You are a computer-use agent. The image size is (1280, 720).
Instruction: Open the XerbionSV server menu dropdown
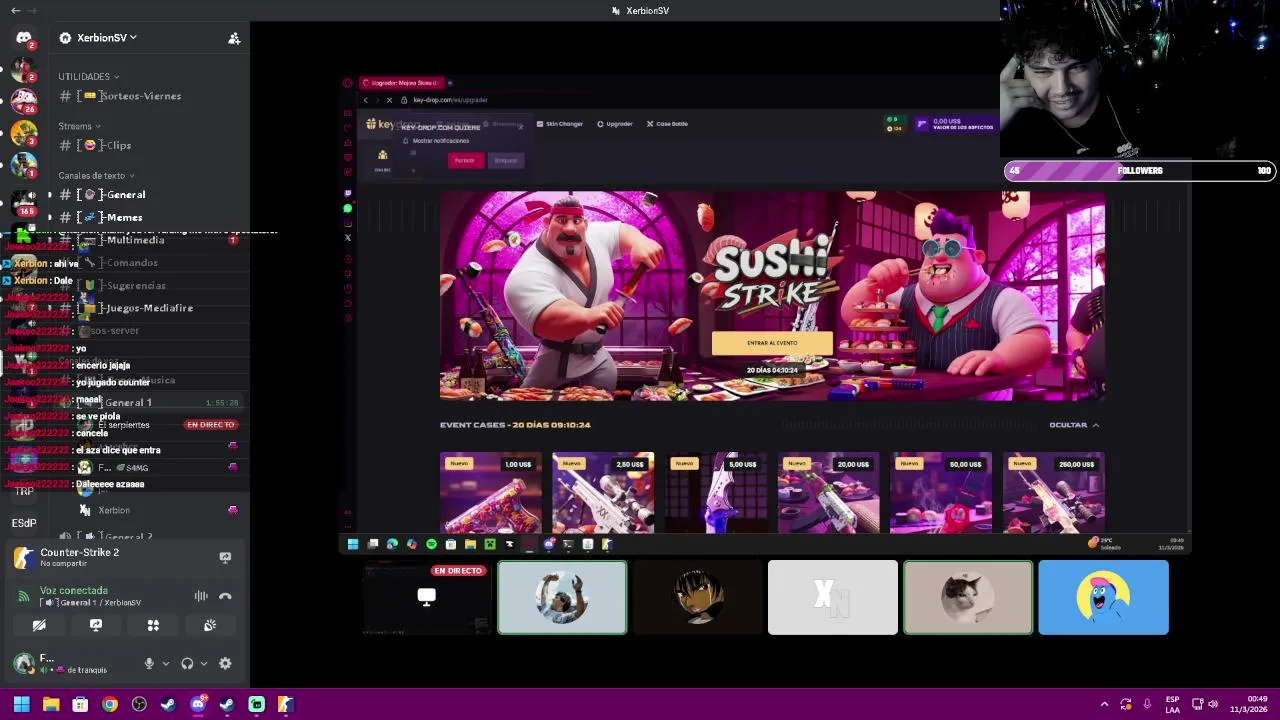[x=98, y=38]
